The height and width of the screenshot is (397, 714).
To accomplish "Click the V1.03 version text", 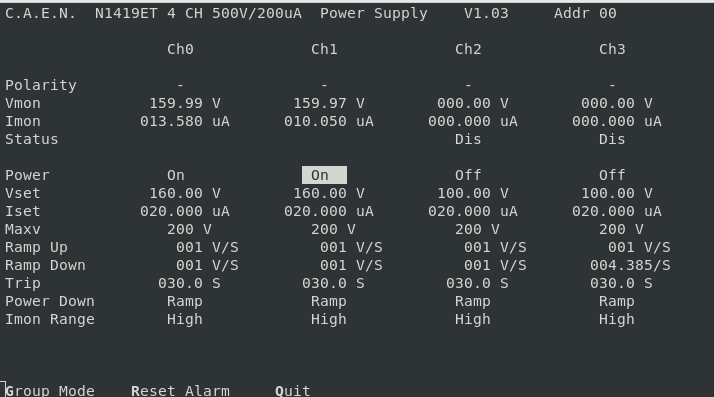I will click(486, 13).
